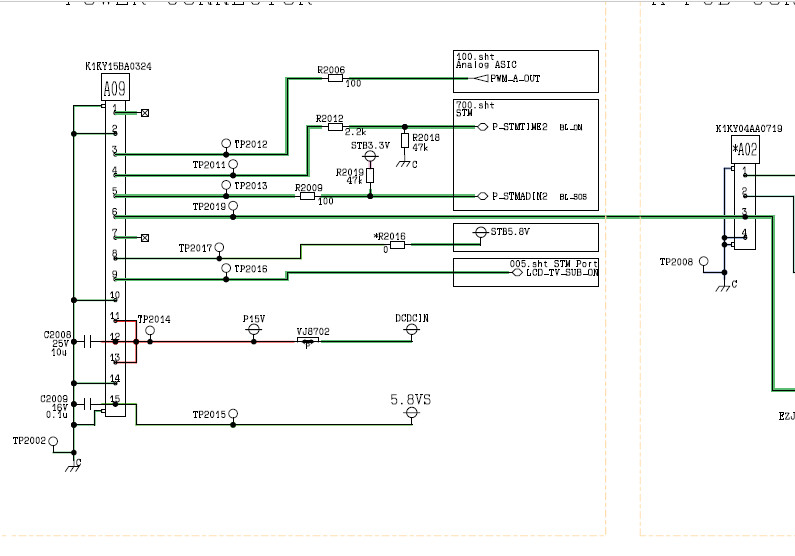
Task: Click the C2008 capacitor symbol
Action: [x=88, y=342]
